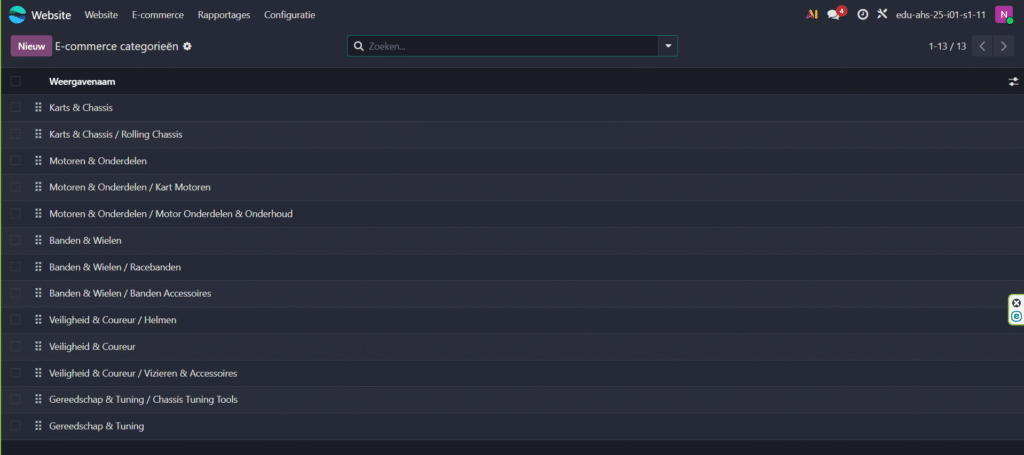Open the activities clock icon
Image resolution: width=1024 pixels, height=455 pixels.
click(862, 15)
